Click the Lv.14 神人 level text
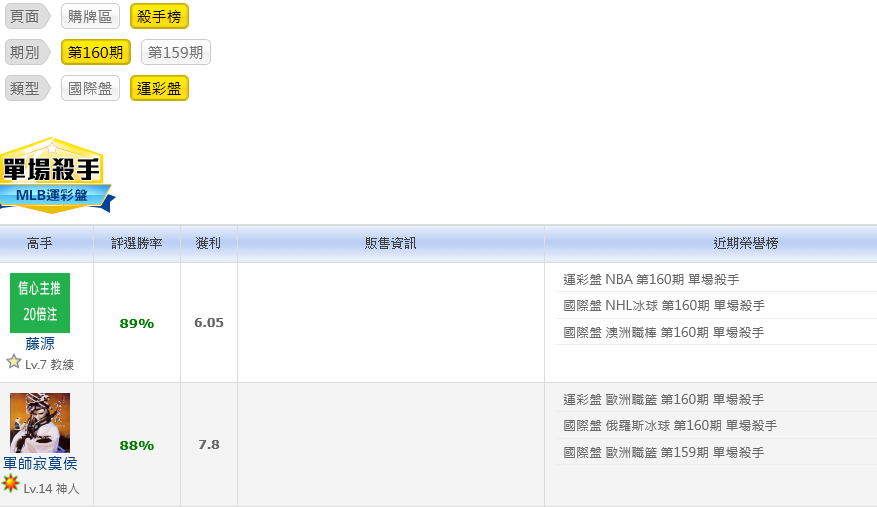Image resolution: width=877 pixels, height=507 pixels. pos(51,489)
